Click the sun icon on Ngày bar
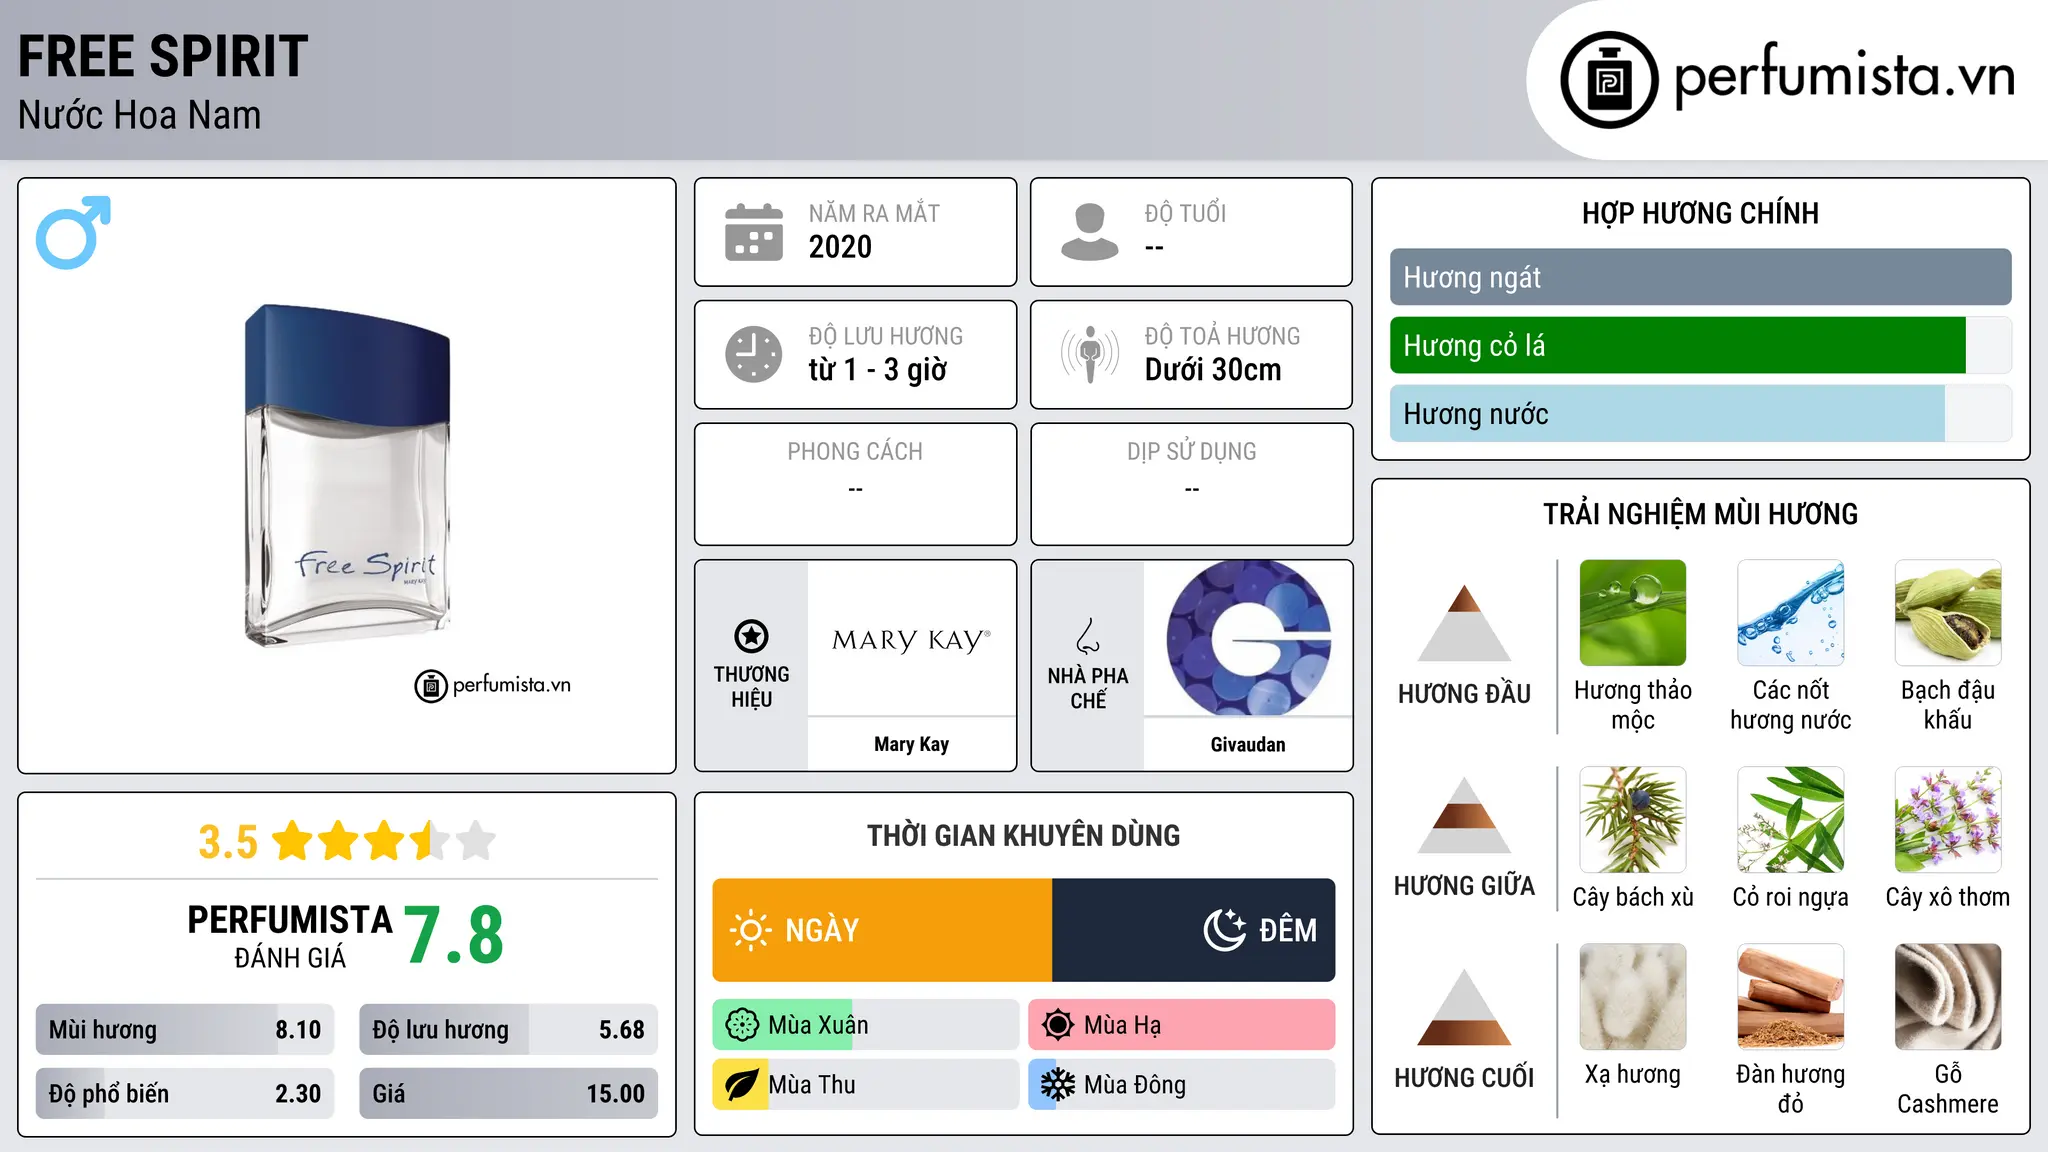Viewport: 2048px width, 1152px height. [751, 930]
